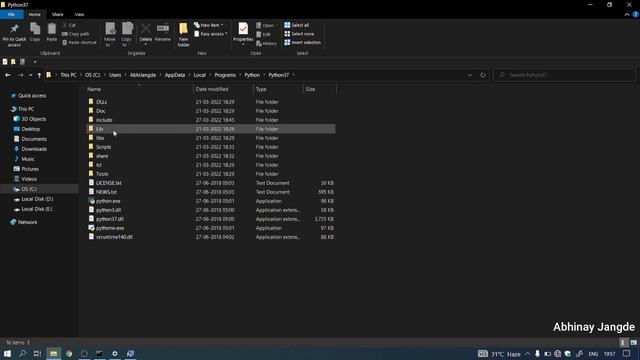Switch to large icons view layout
640x360 pixels.
pyautogui.click(x=633, y=342)
